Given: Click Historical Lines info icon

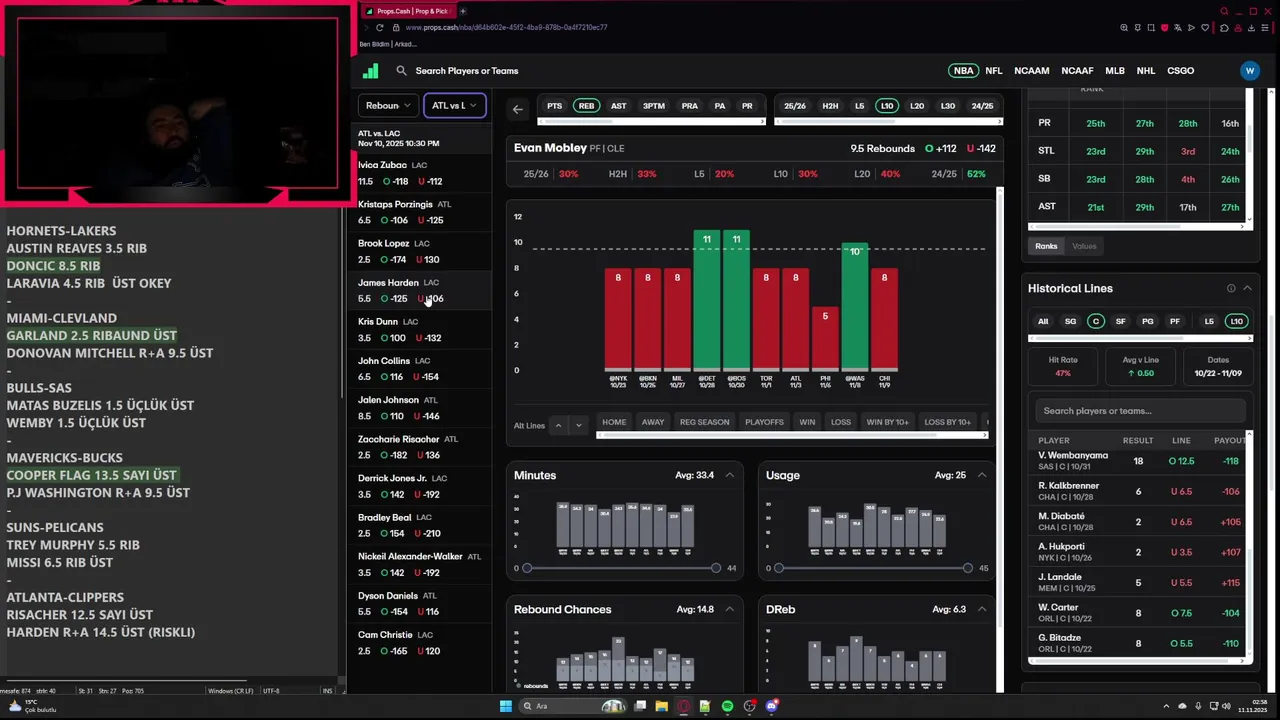Looking at the screenshot, I should (x=1231, y=288).
